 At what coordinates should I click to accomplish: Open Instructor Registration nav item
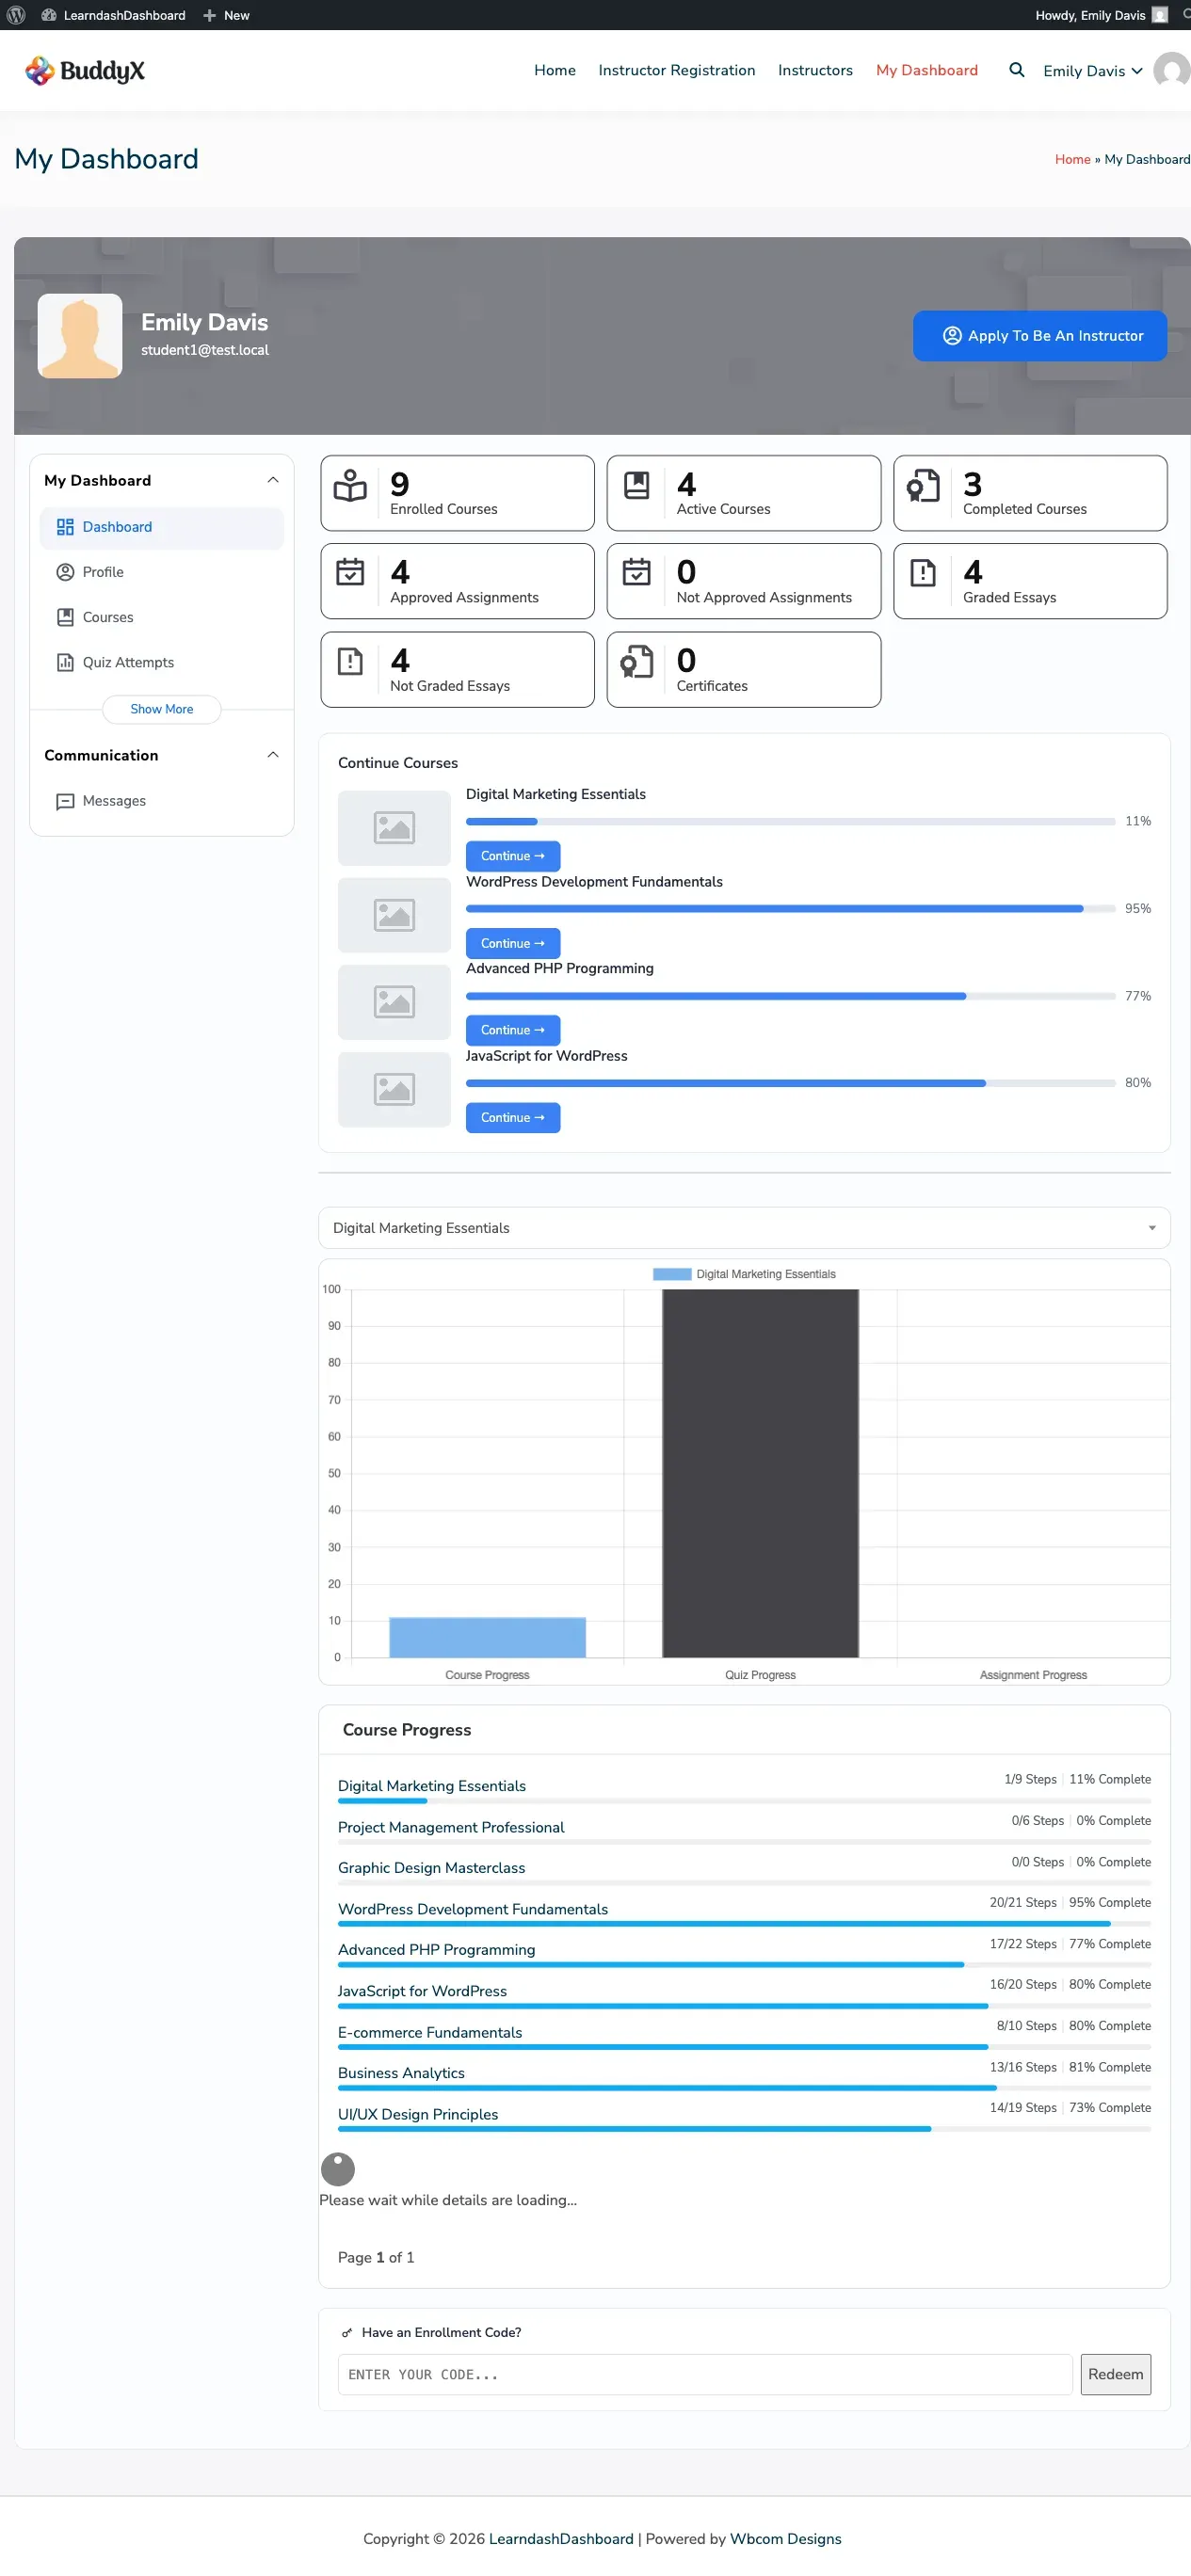[x=676, y=70]
